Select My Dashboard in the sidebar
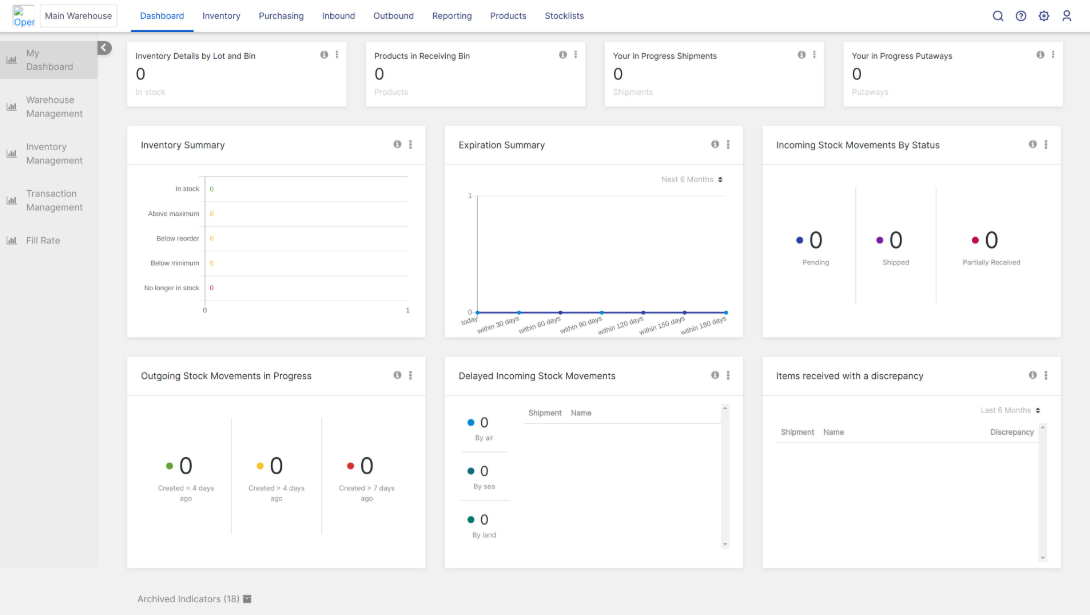The image size is (1090, 615). 49,60
